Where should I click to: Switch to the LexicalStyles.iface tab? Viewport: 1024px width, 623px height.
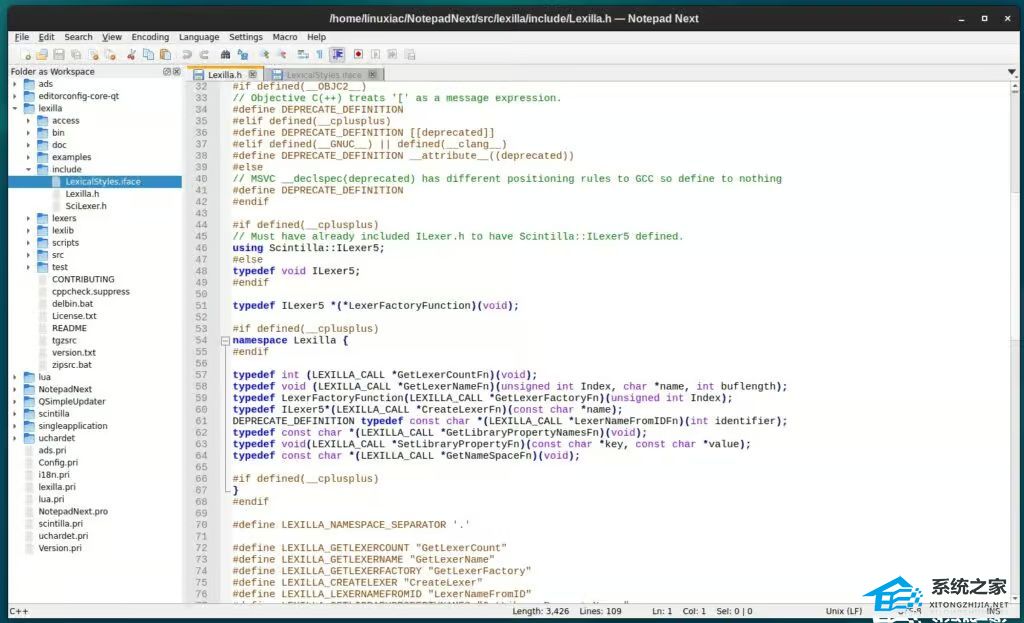click(322, 75)
